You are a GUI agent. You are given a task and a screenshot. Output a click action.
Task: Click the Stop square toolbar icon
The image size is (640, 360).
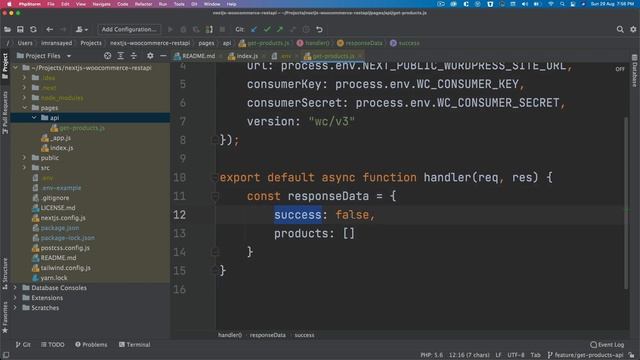click(222, 29)
